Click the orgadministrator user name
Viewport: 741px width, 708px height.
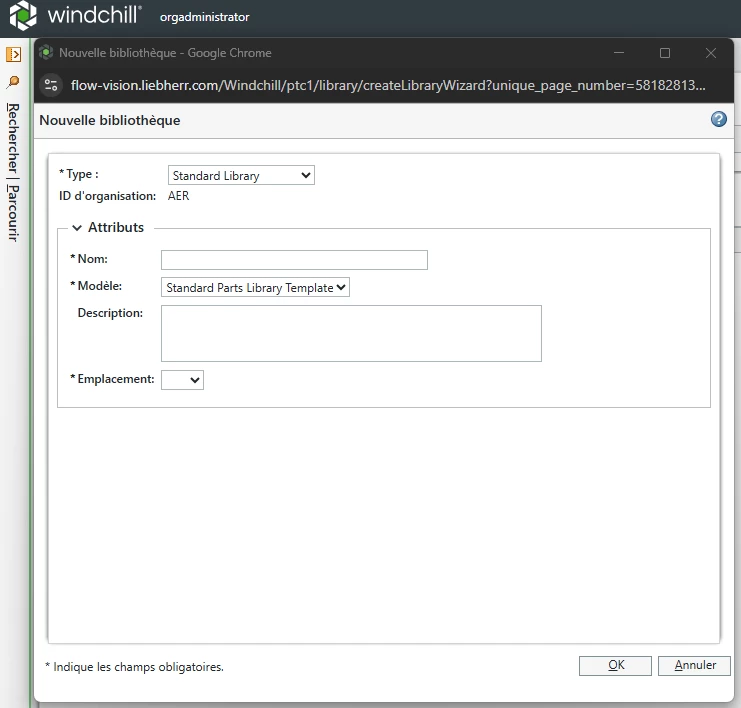[x=205, y=17]
